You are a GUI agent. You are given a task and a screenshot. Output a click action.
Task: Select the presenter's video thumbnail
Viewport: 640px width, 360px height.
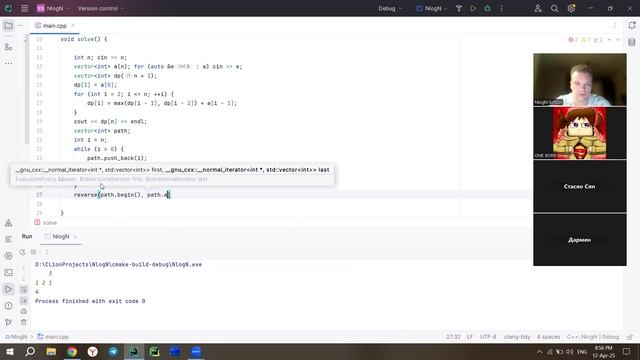(x=580, y=79)
